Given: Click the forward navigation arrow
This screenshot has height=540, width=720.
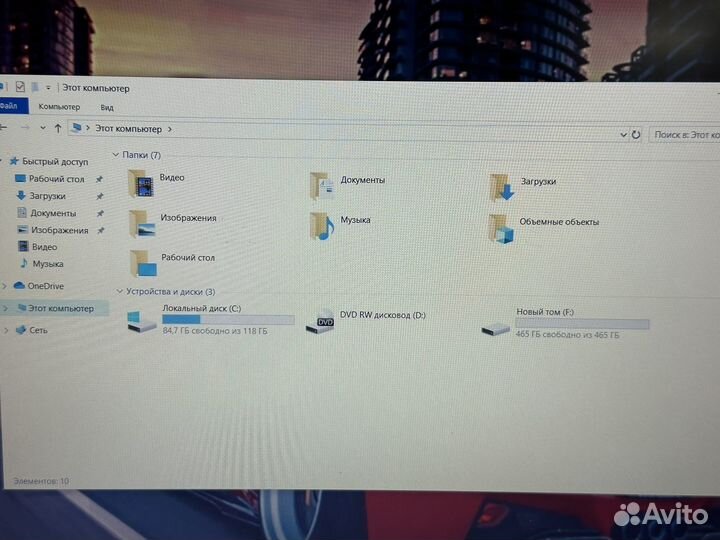Looking at the screenshot, I should click(x=25, y=128).
